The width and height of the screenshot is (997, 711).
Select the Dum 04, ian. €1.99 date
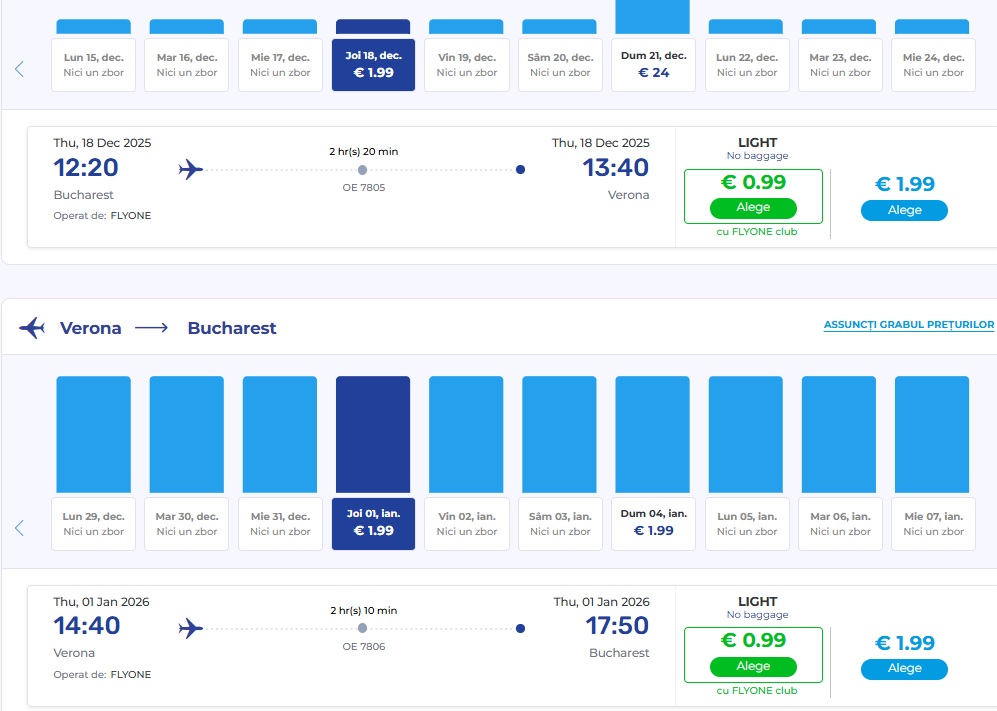653,524
